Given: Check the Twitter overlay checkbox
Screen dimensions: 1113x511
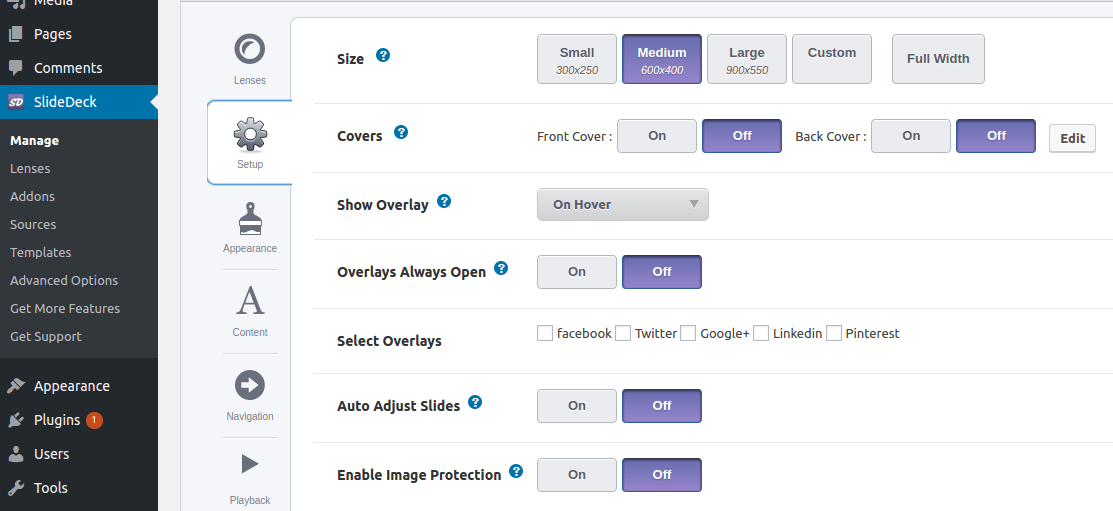Looking at the screenshot, I should [x=623, y=333].
